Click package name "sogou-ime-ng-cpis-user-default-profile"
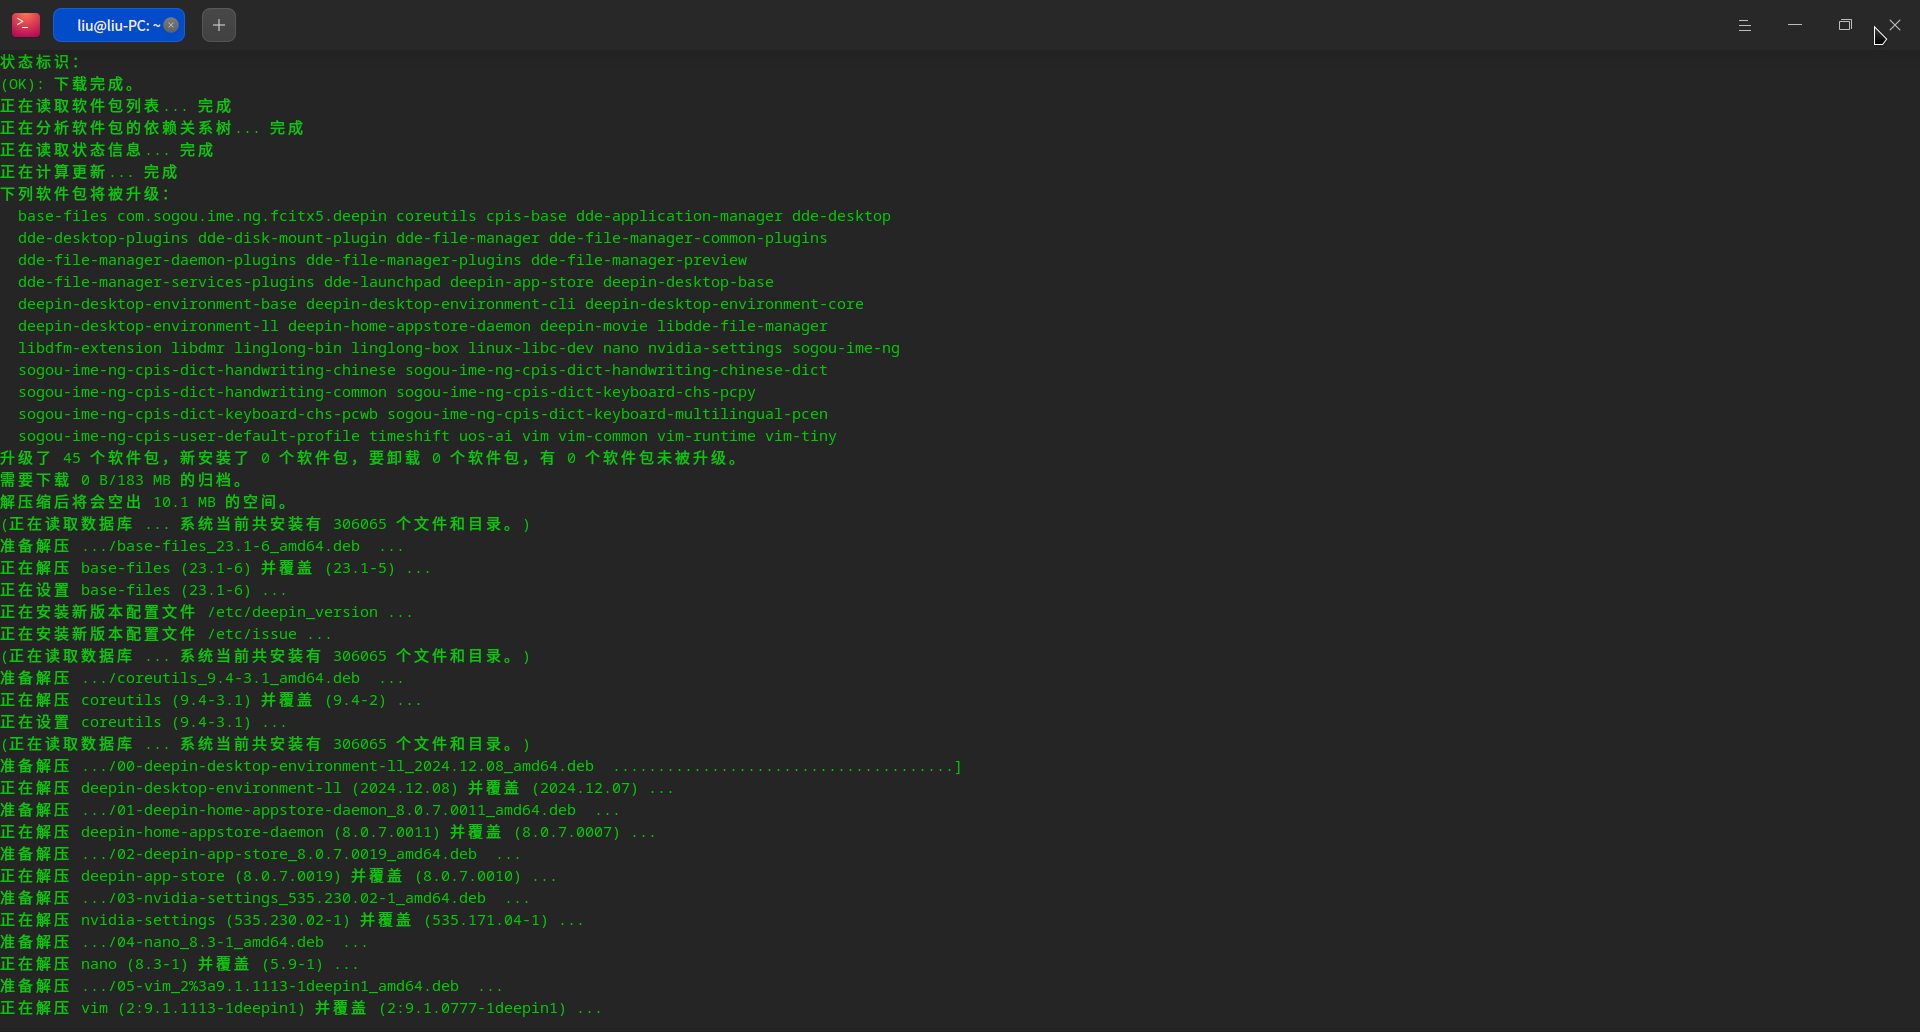This screenshot has height=1032, width=1920. coord(189,436)
